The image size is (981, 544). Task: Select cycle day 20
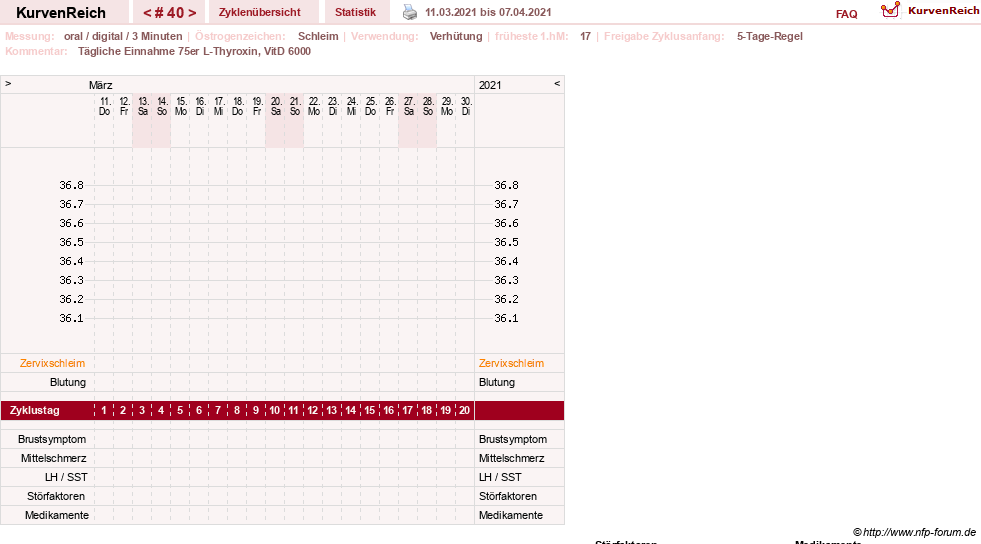click(x=464, y=410)
